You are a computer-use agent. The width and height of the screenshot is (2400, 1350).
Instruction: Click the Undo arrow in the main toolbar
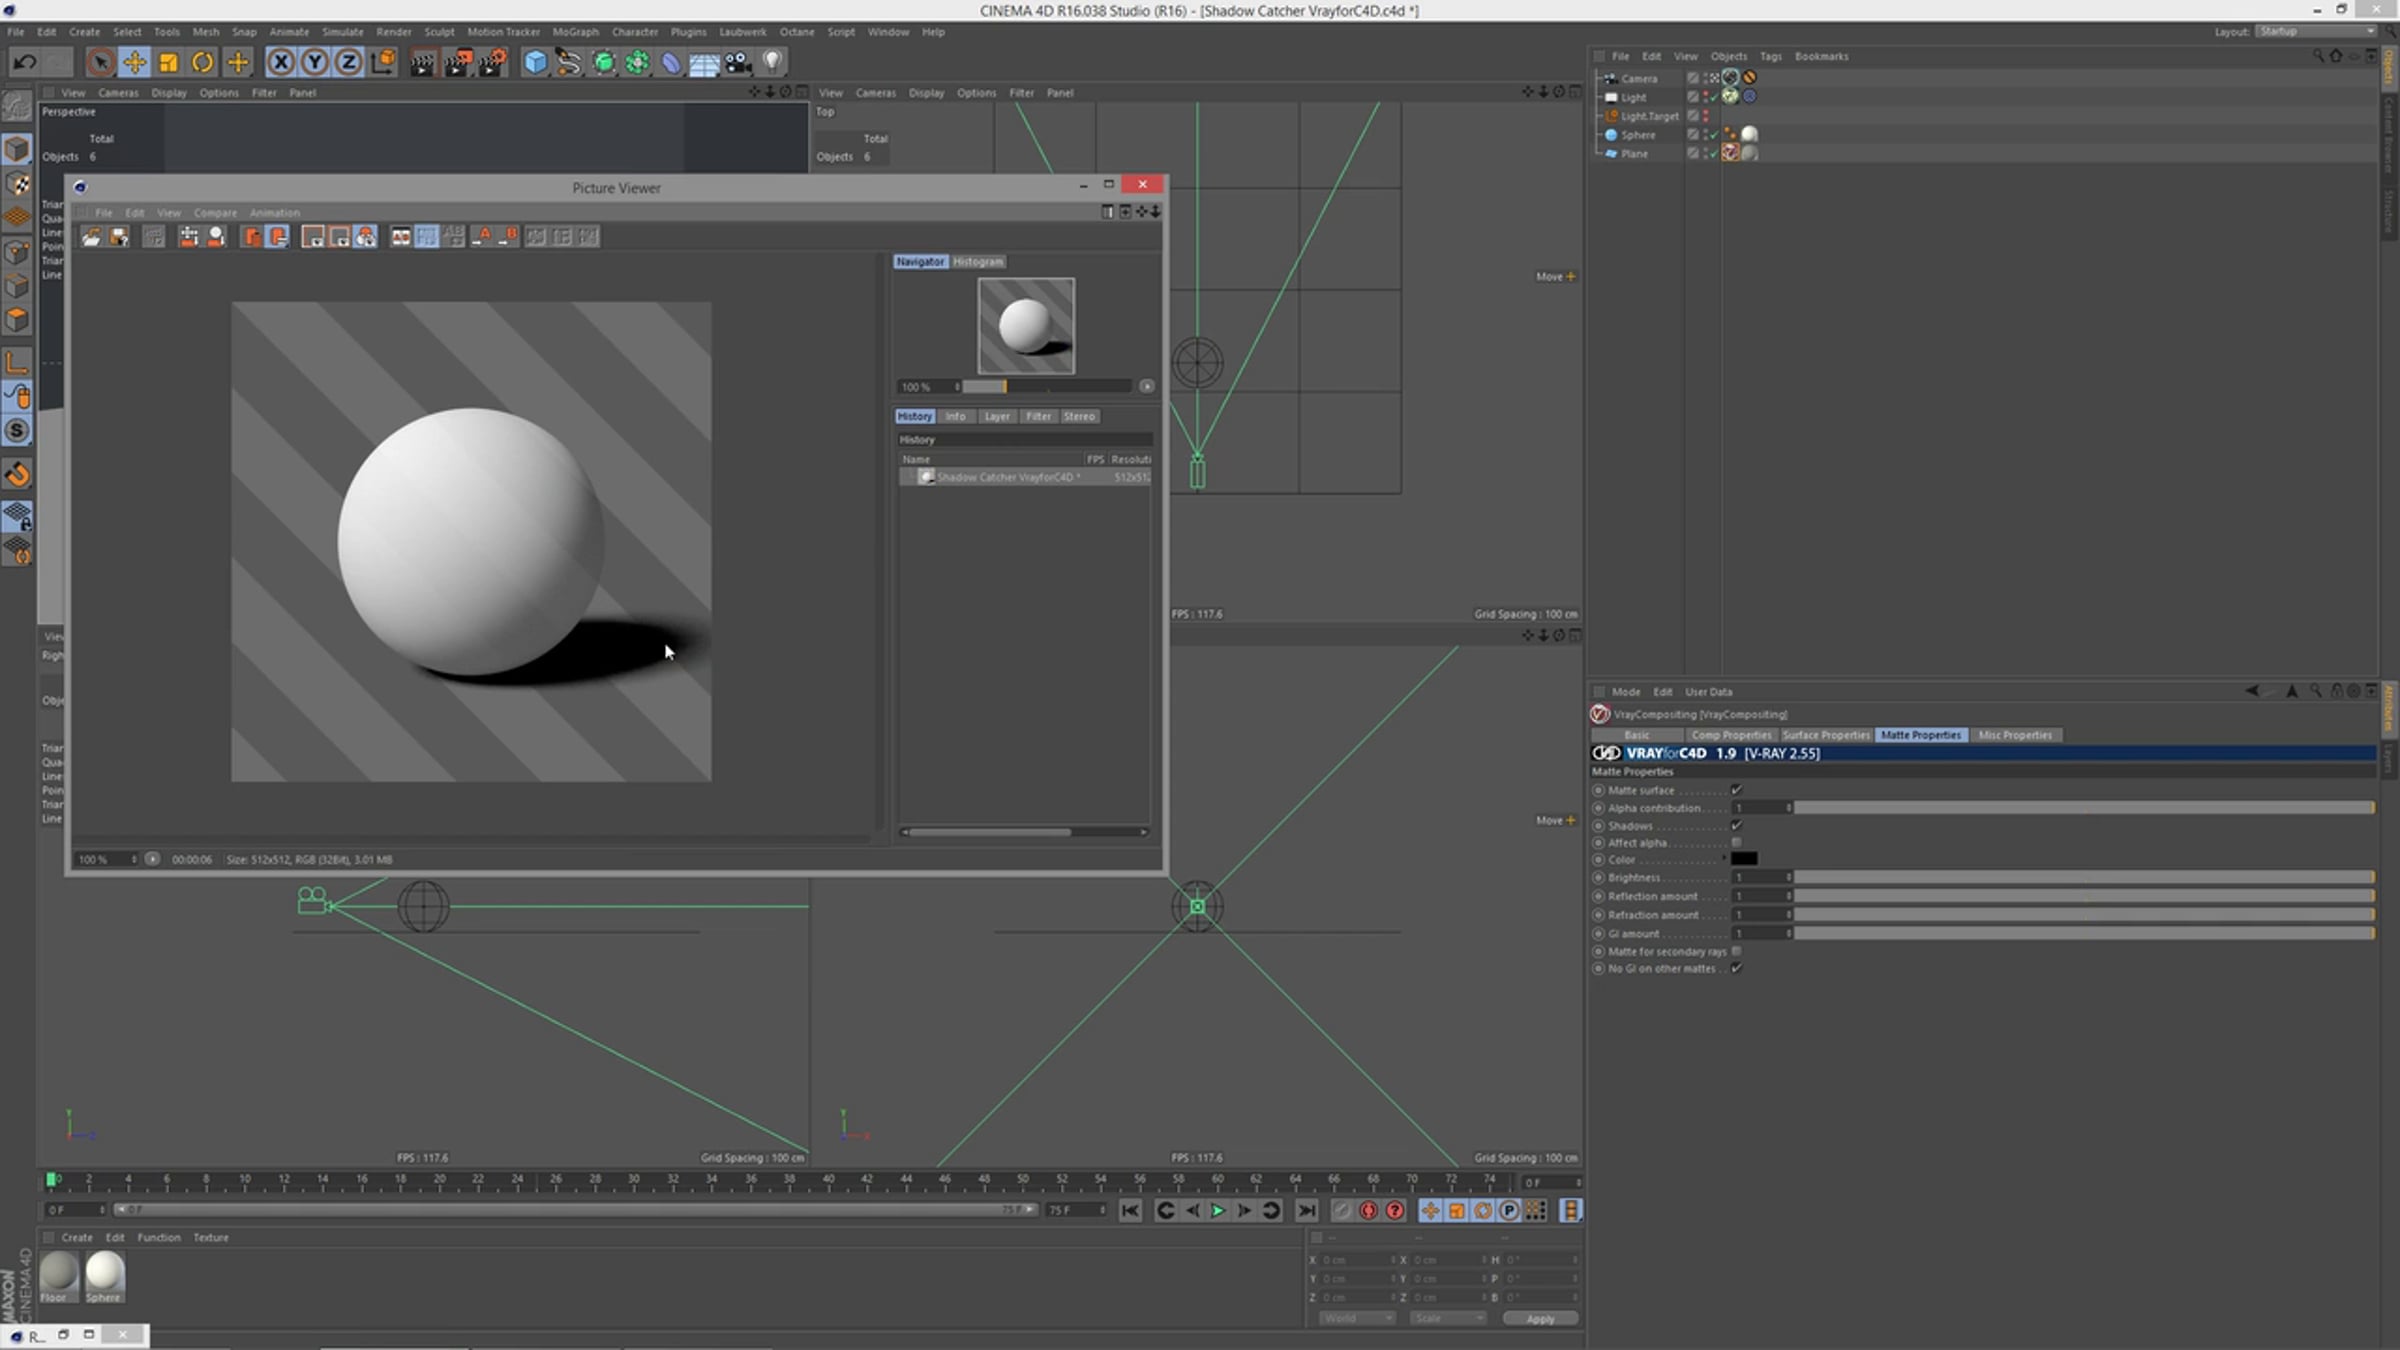click(24, 62)
